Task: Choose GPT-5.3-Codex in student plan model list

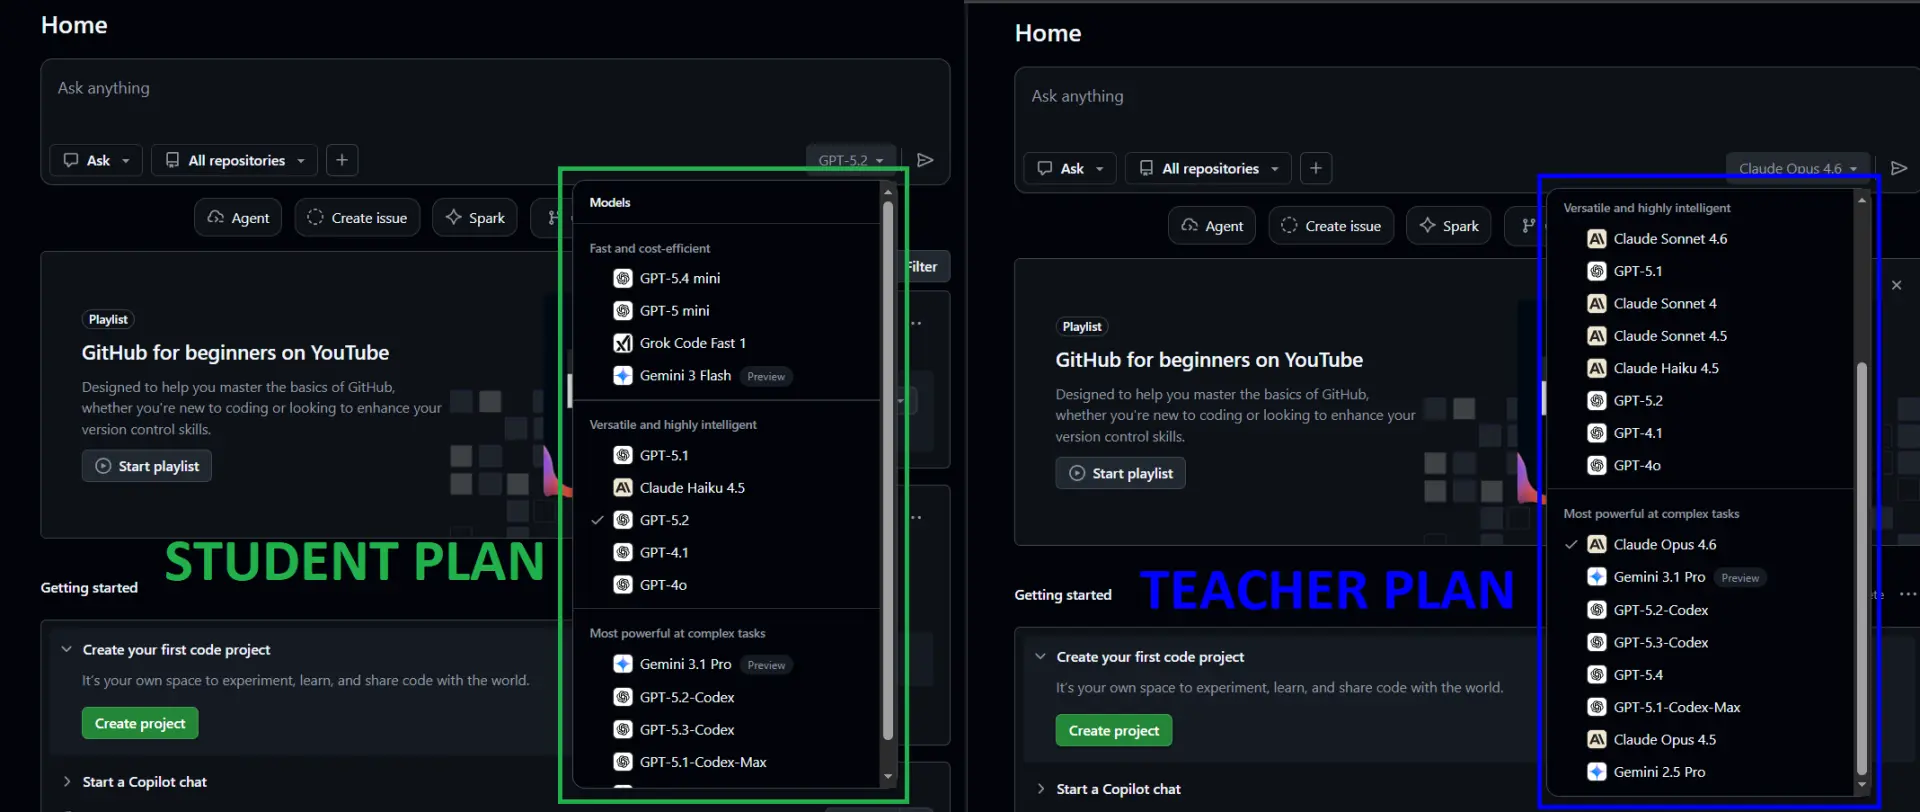Action: point(728,730)
